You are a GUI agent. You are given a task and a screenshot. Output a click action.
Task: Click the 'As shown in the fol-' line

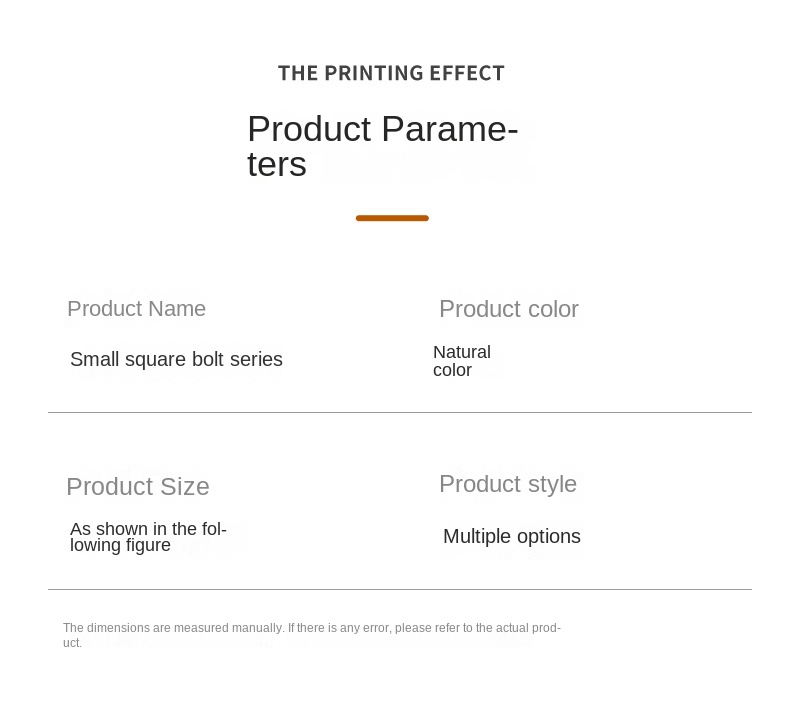(148, 529)
